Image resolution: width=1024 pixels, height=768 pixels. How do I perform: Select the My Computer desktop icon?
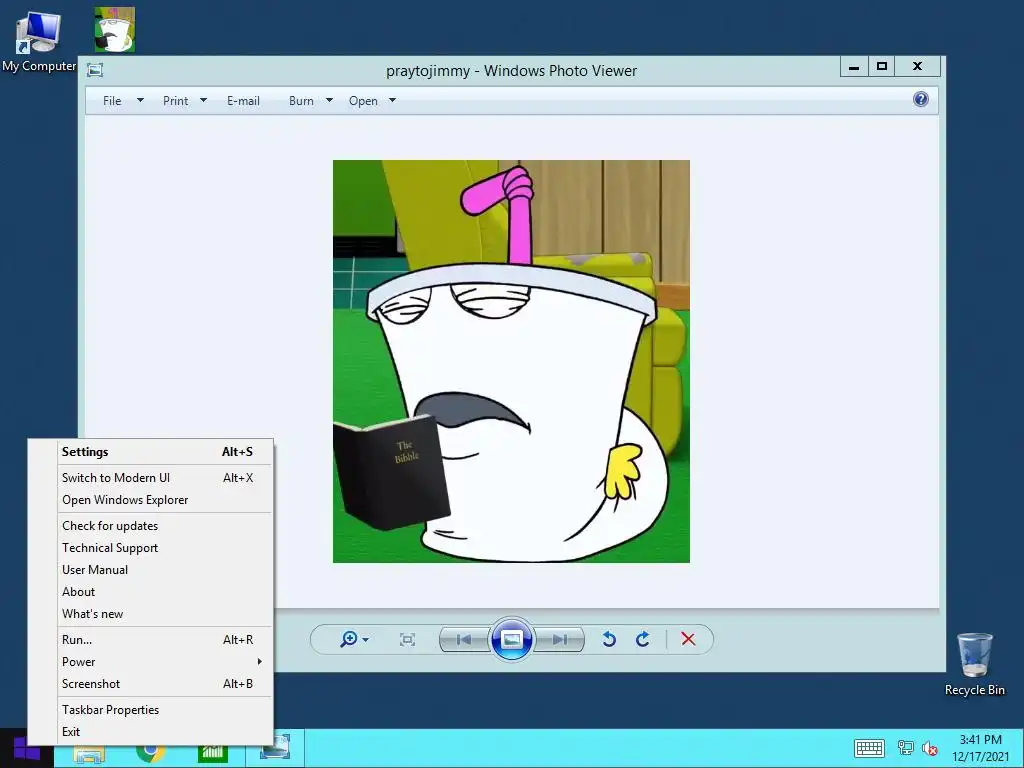click(39, 40)
